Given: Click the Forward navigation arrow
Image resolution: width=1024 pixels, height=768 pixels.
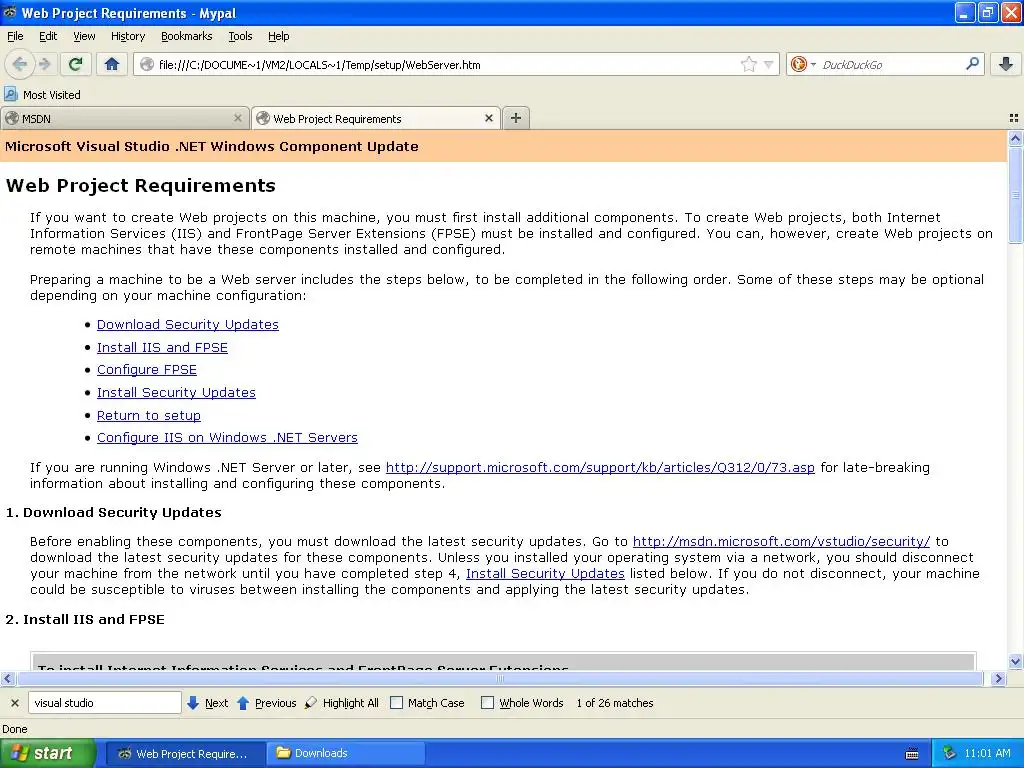Looking at the screenshot, I should pos(45,64).
